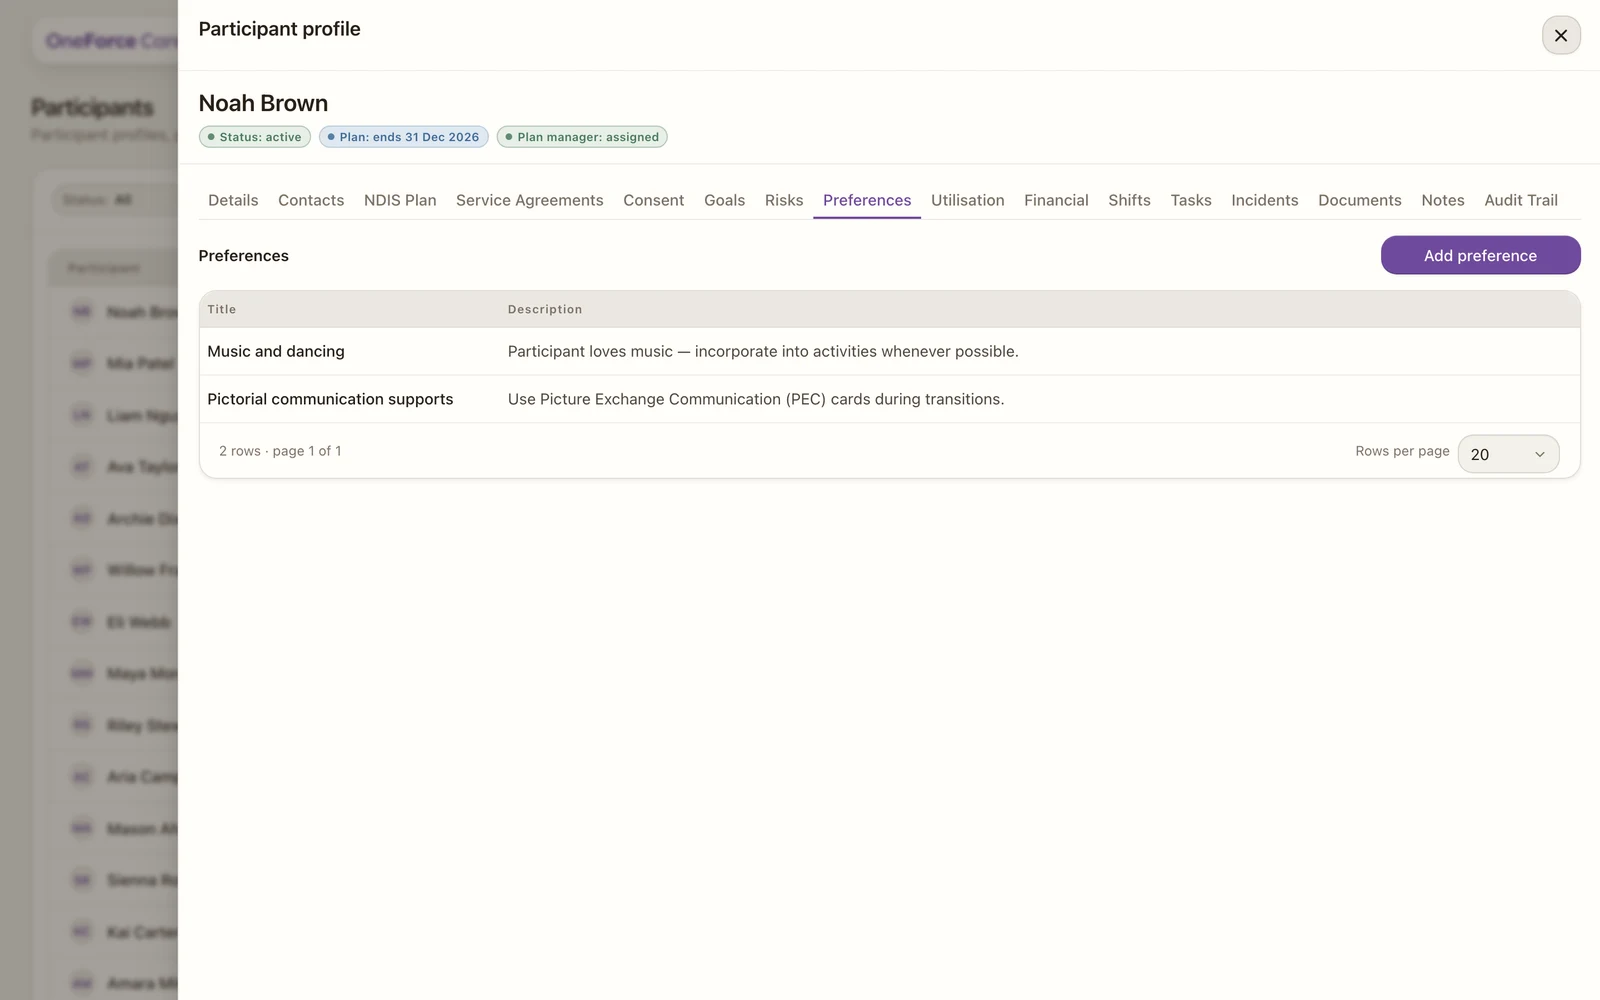Click the 'Participant loves music' description
This screenshot has width=1600, height=1000.
click(x=763, y=351)
